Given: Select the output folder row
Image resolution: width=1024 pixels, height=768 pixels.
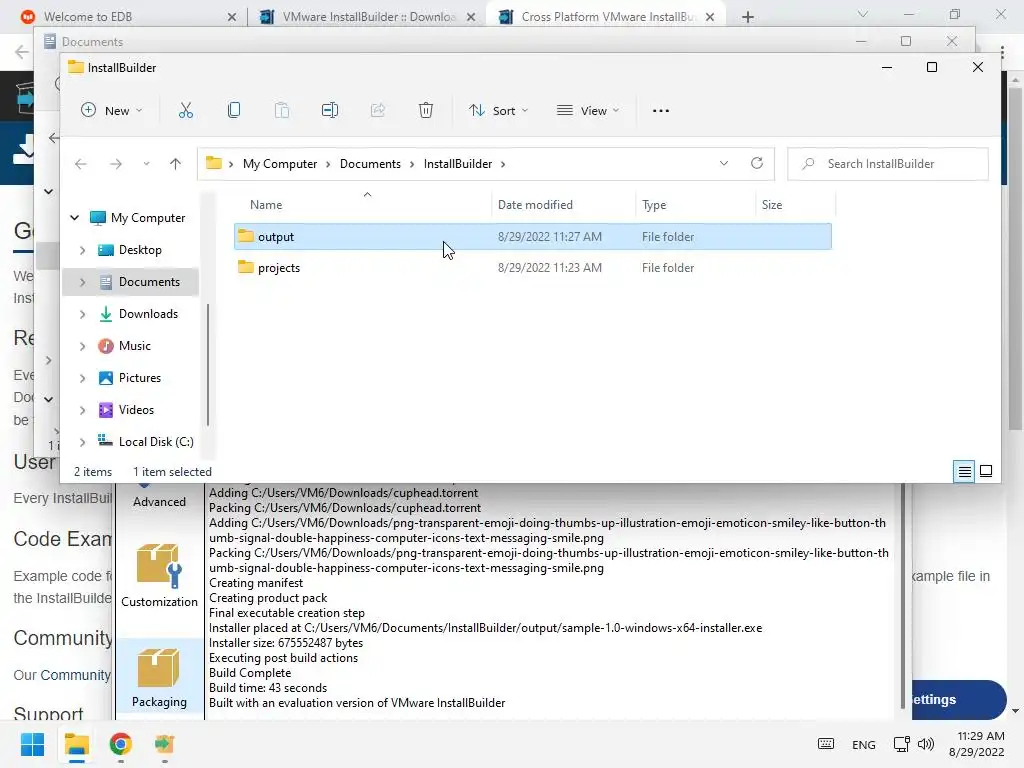Looking at the screenshot, I should (x=533, y=236).
